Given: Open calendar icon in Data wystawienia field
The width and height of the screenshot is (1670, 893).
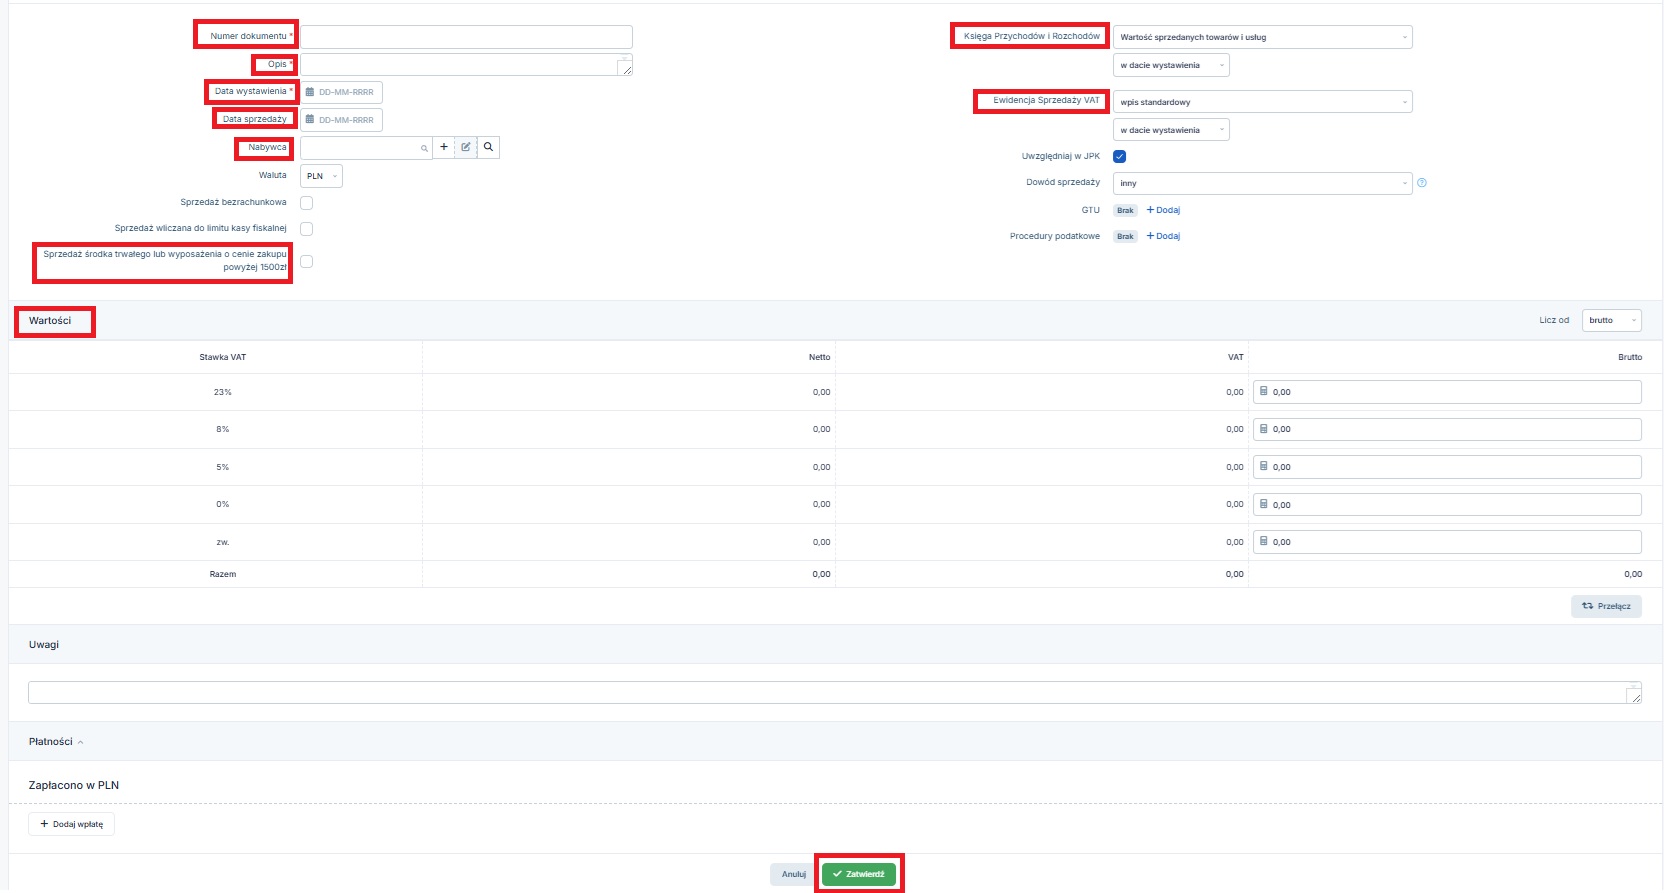Looking at the screenshot, I should [x=310, y=92].
